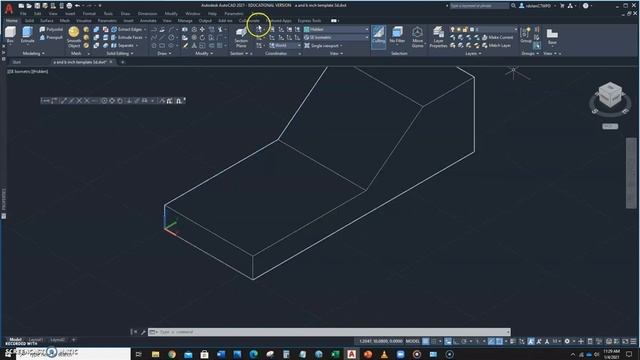The height and width of the screenshot is (360, 640).
Task: Expand the Modeling panel
Action: pyautogui.click(x=33, y=53)
